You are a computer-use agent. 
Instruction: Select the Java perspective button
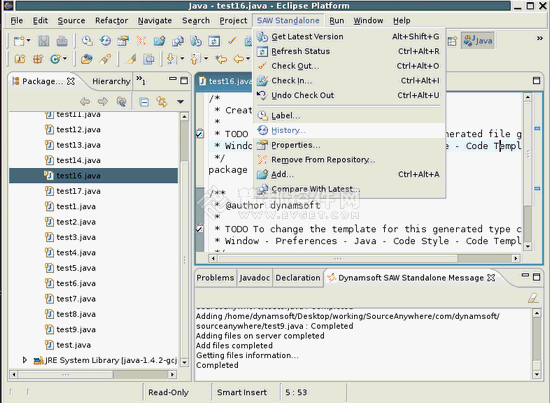point(478,41)
